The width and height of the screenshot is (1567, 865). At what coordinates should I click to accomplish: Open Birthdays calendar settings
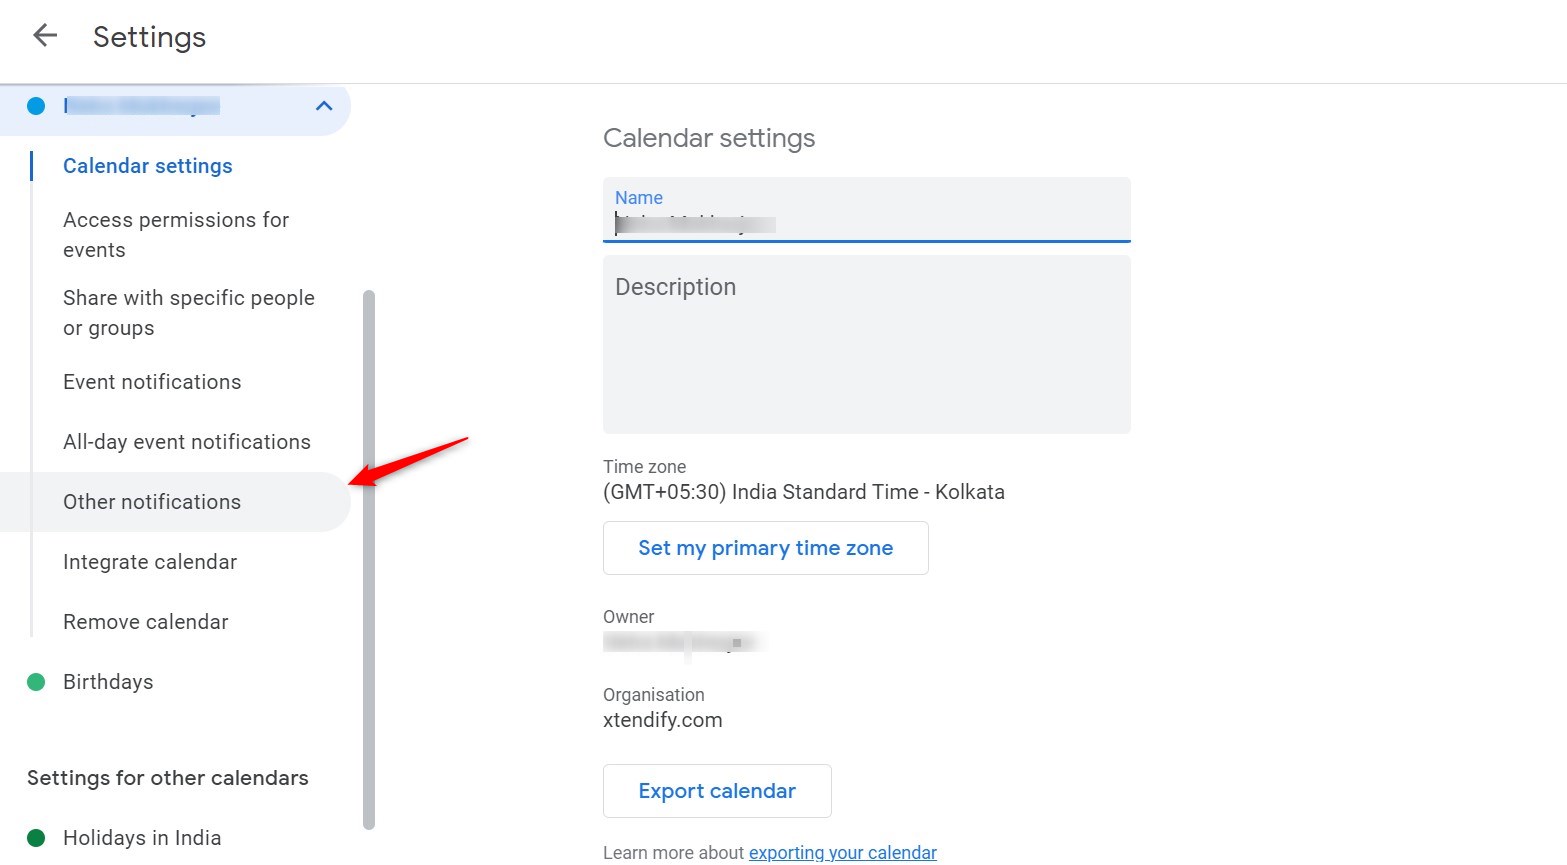[x=108, y=682]
